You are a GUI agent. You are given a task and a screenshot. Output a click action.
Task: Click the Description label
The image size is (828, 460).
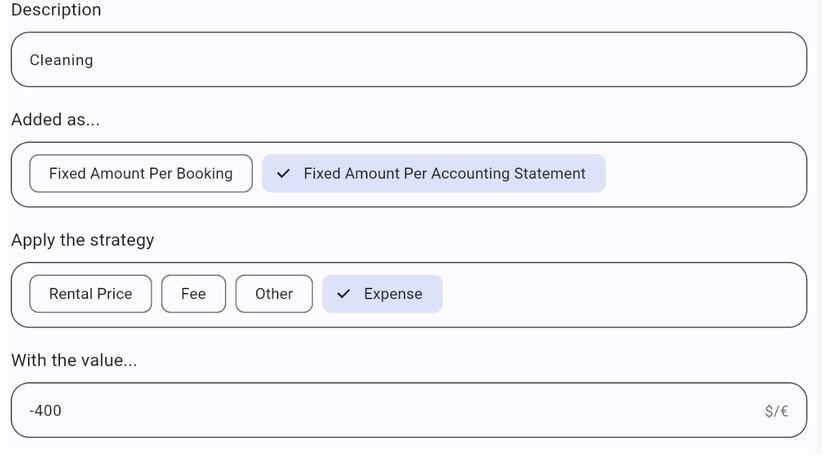pos(56,10)
